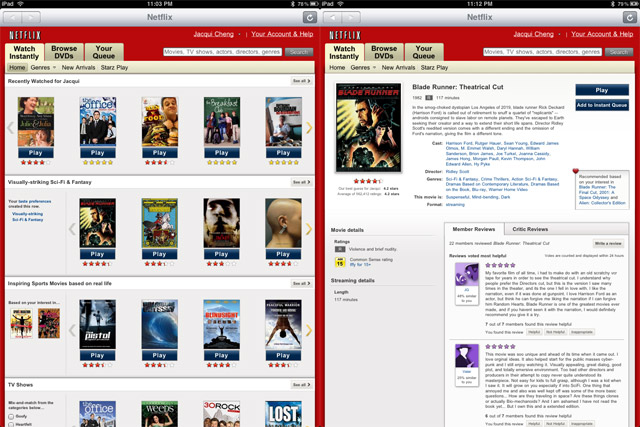Image resolution: width=640 pixels, height=427 pixels.
Task: Open Your Account & Help on left screen
Action: click(x=282, y=34)
